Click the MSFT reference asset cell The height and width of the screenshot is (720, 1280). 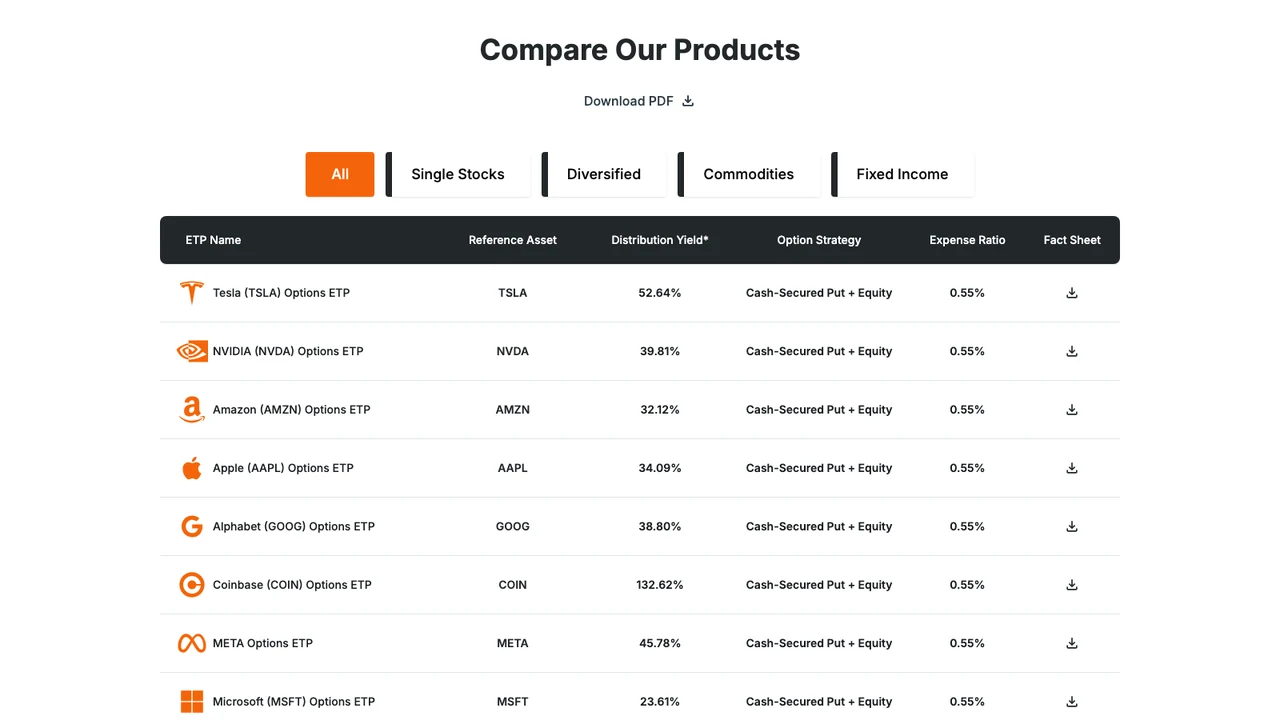tap(513, 702)
